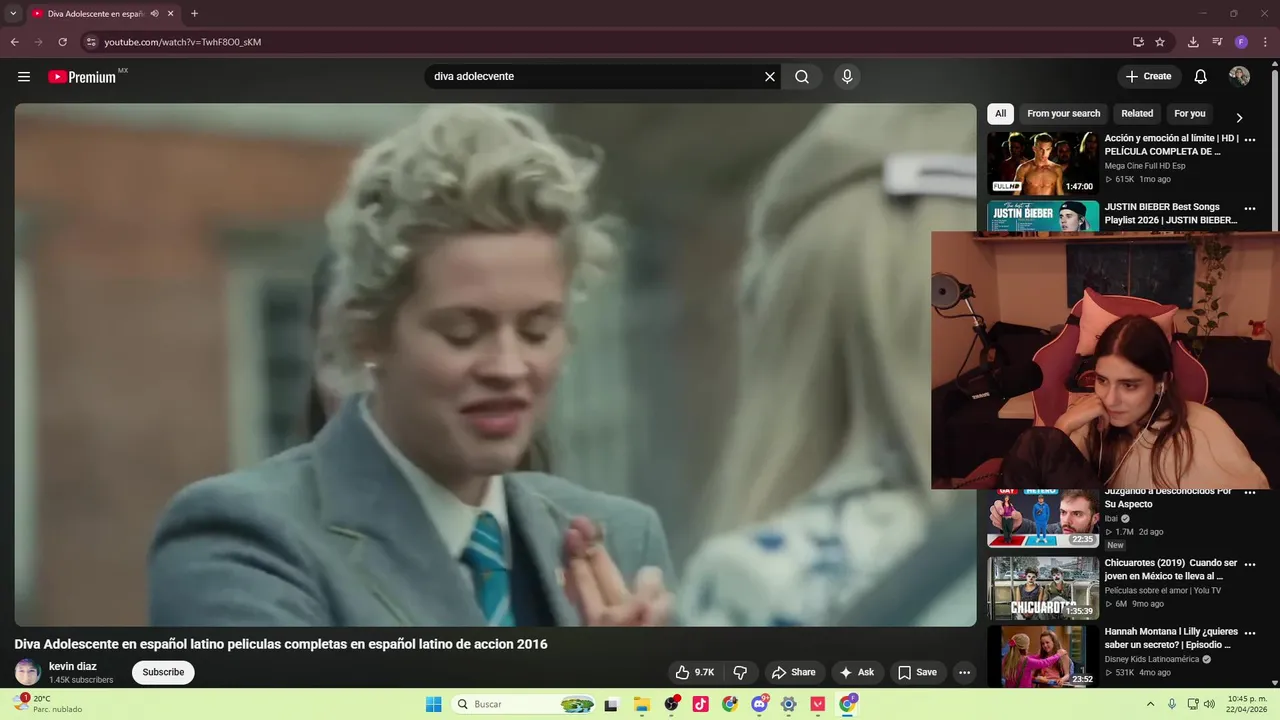Screen dimensions: 1280x720
Task: Go to YouTube Premium home logo
Action: (82, 77)
